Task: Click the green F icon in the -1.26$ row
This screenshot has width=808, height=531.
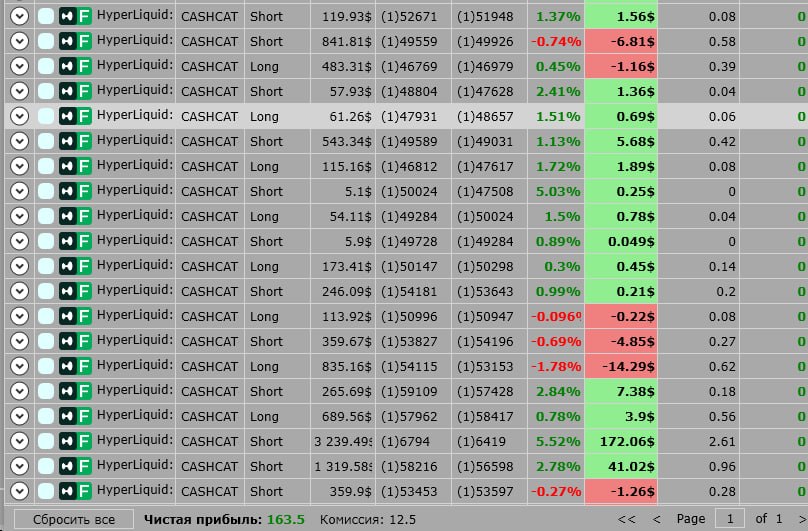Action: [x=84, y=491]
